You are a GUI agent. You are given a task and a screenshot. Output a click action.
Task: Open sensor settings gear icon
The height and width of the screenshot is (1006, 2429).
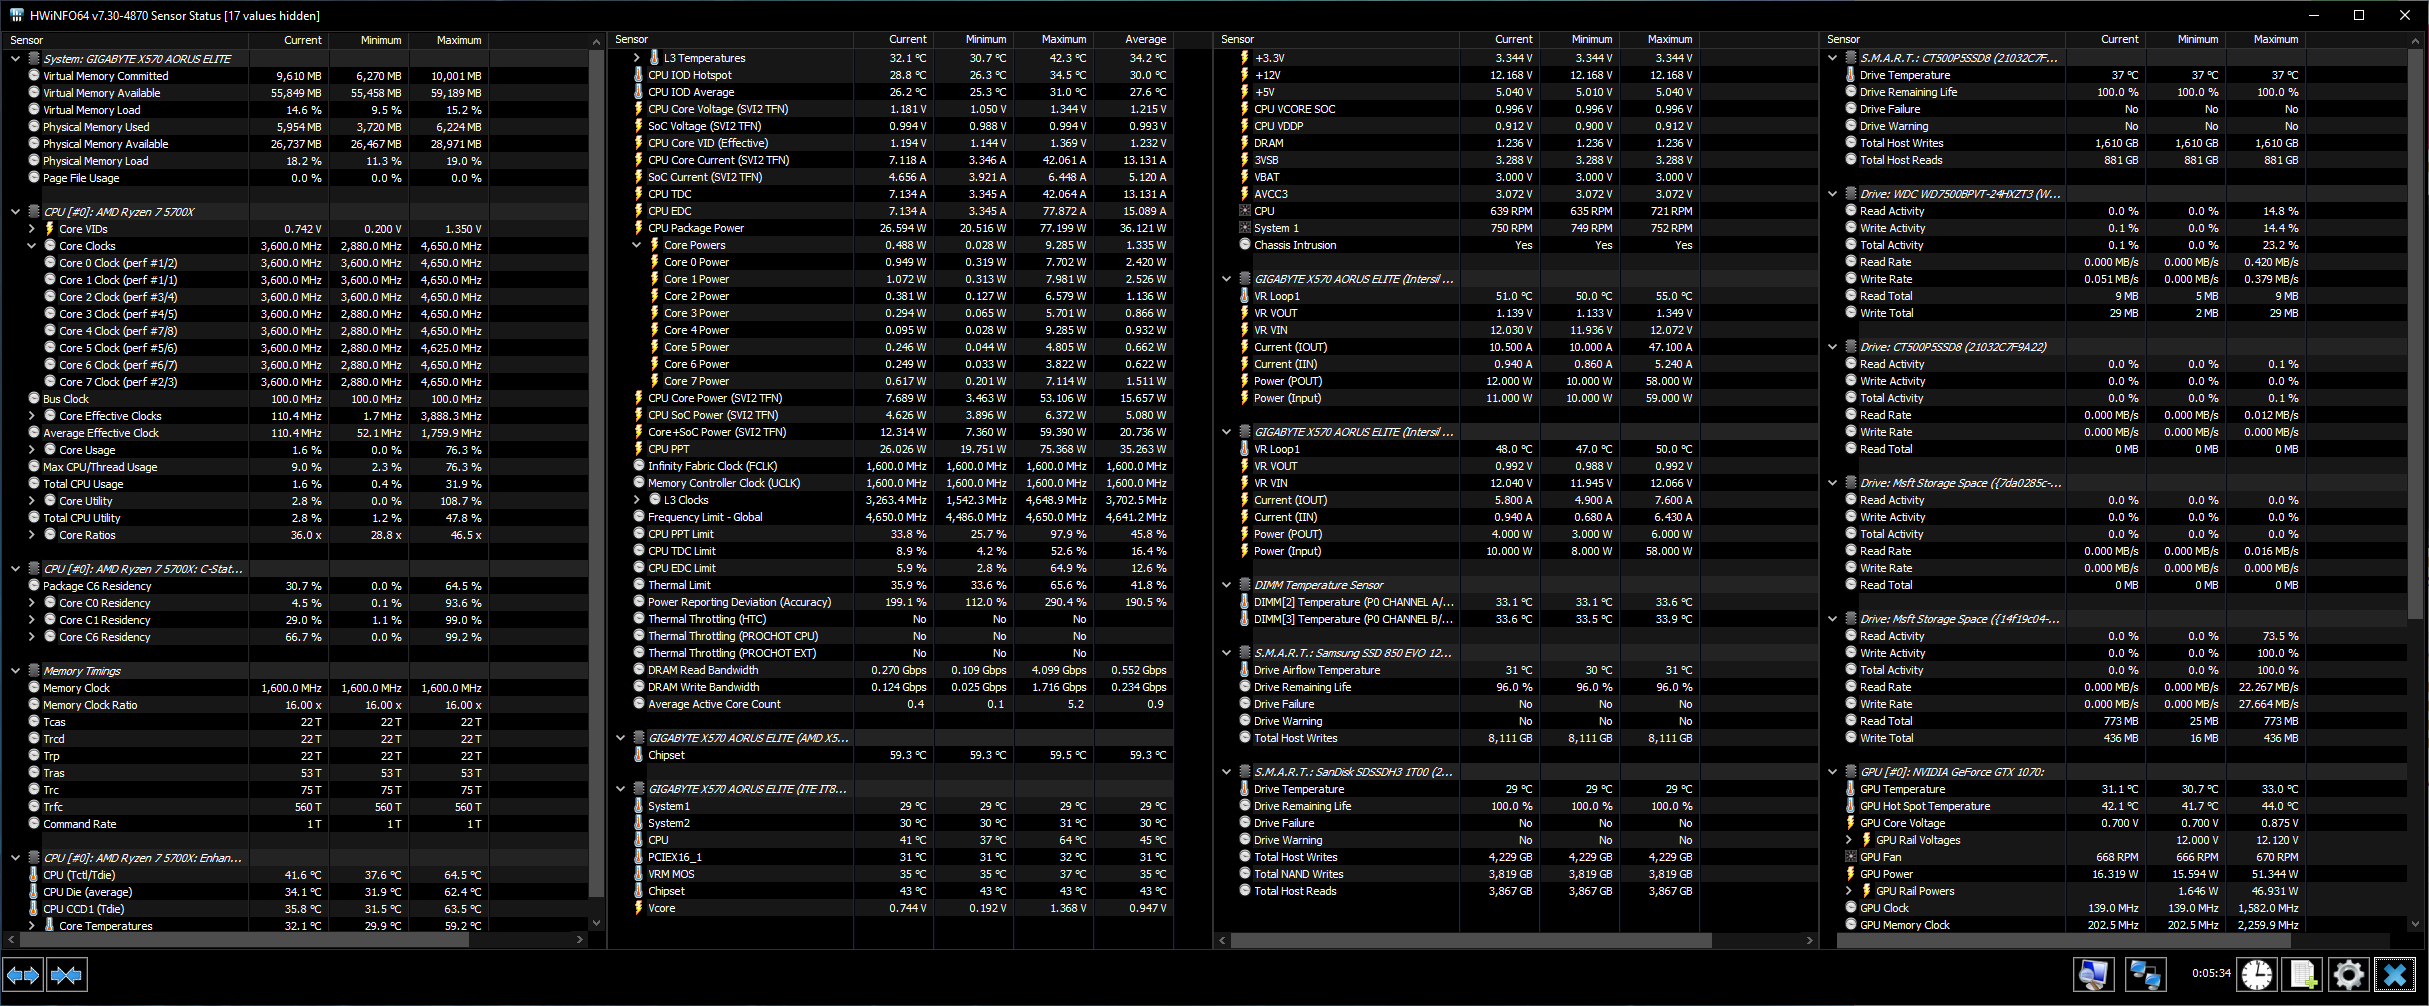(2348, 974)
